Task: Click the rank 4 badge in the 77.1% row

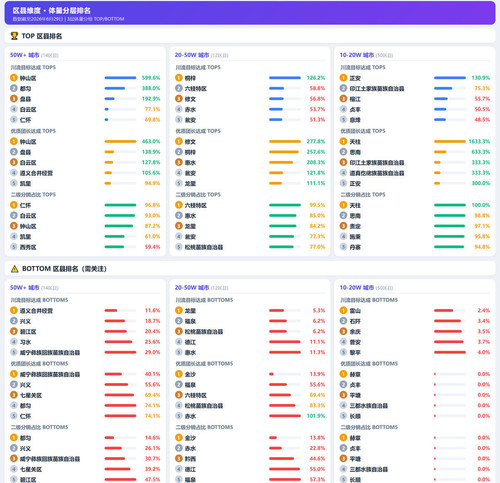Action: [x=14, y=109]
